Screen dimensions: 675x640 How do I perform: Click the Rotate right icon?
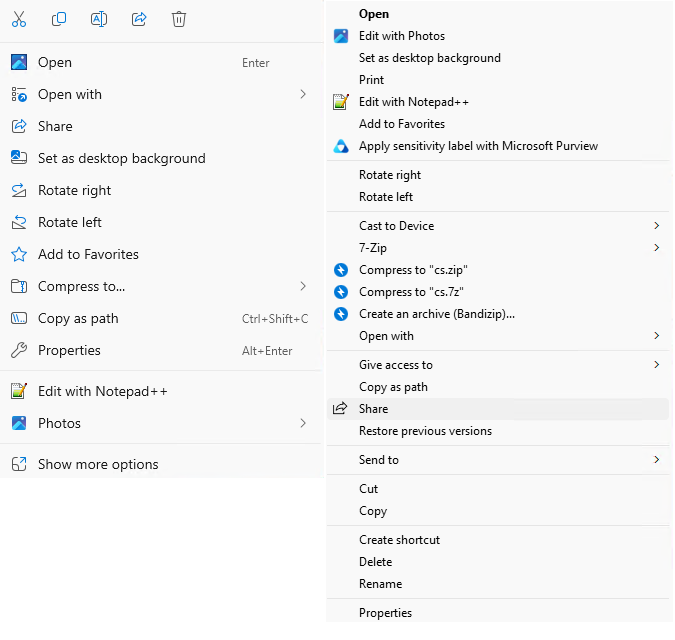[19, 190]
